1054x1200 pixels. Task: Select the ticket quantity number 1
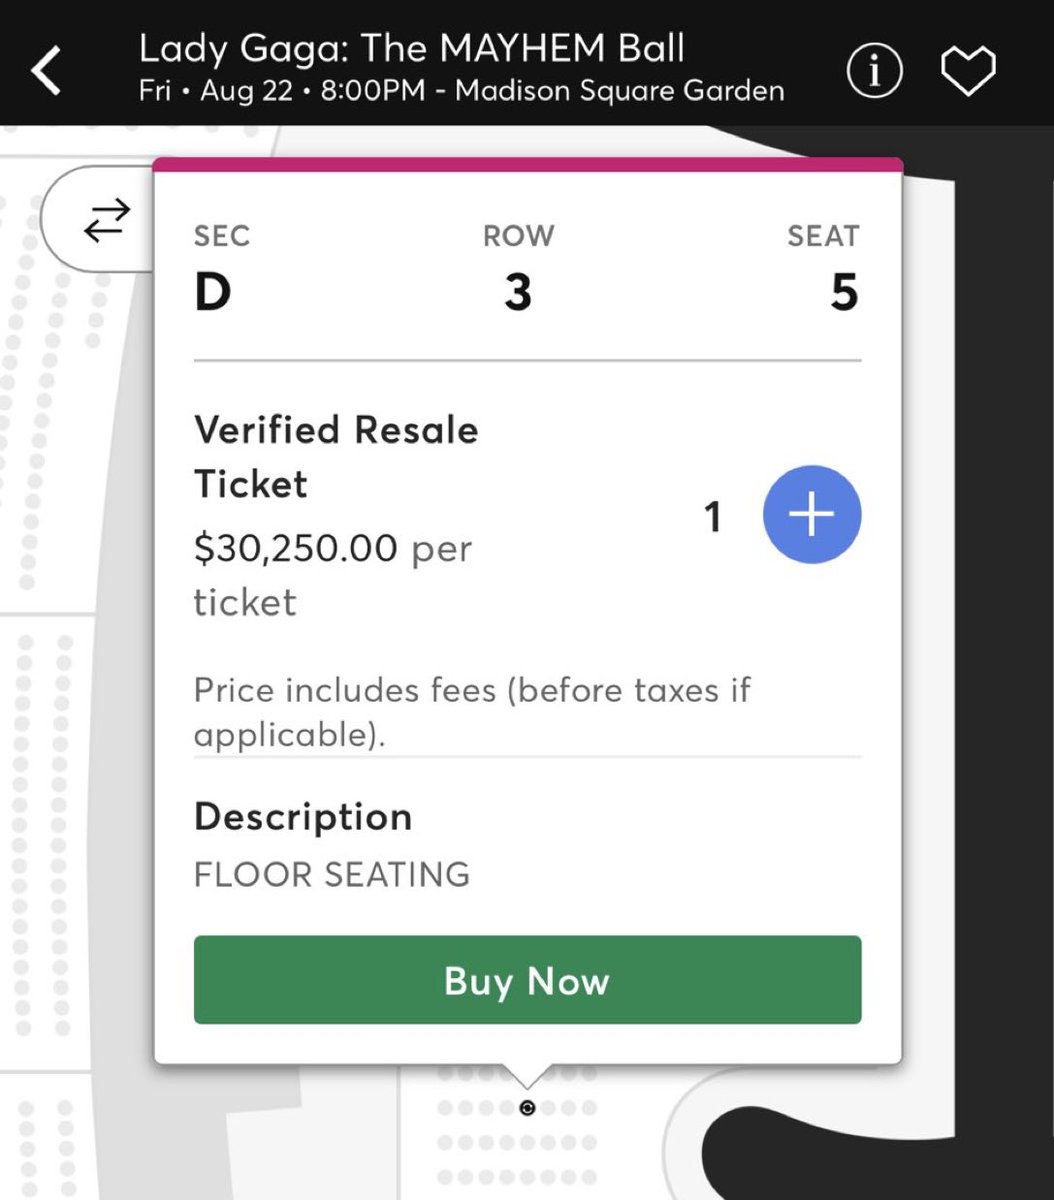[713, 517]
